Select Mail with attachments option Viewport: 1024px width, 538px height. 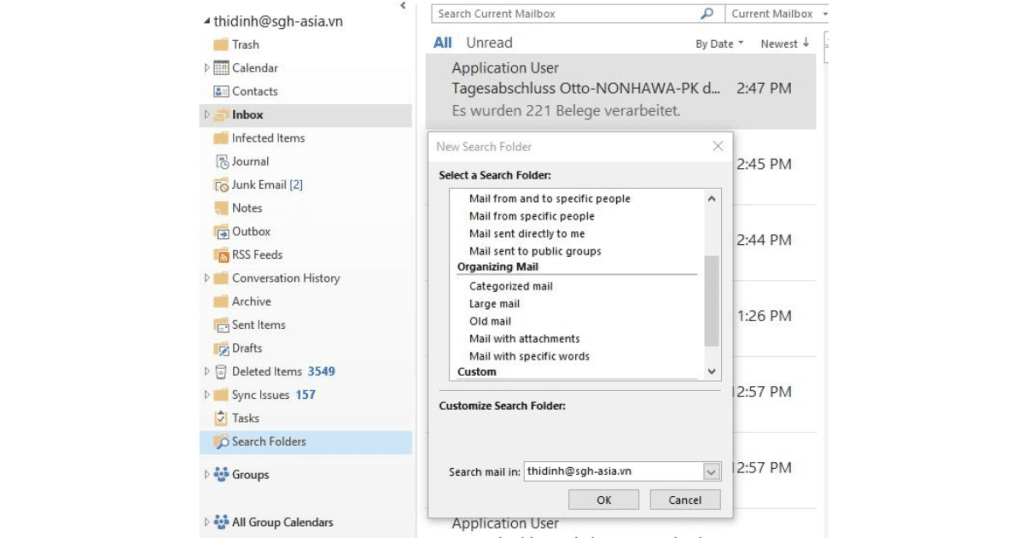click(x=524, y=339)
